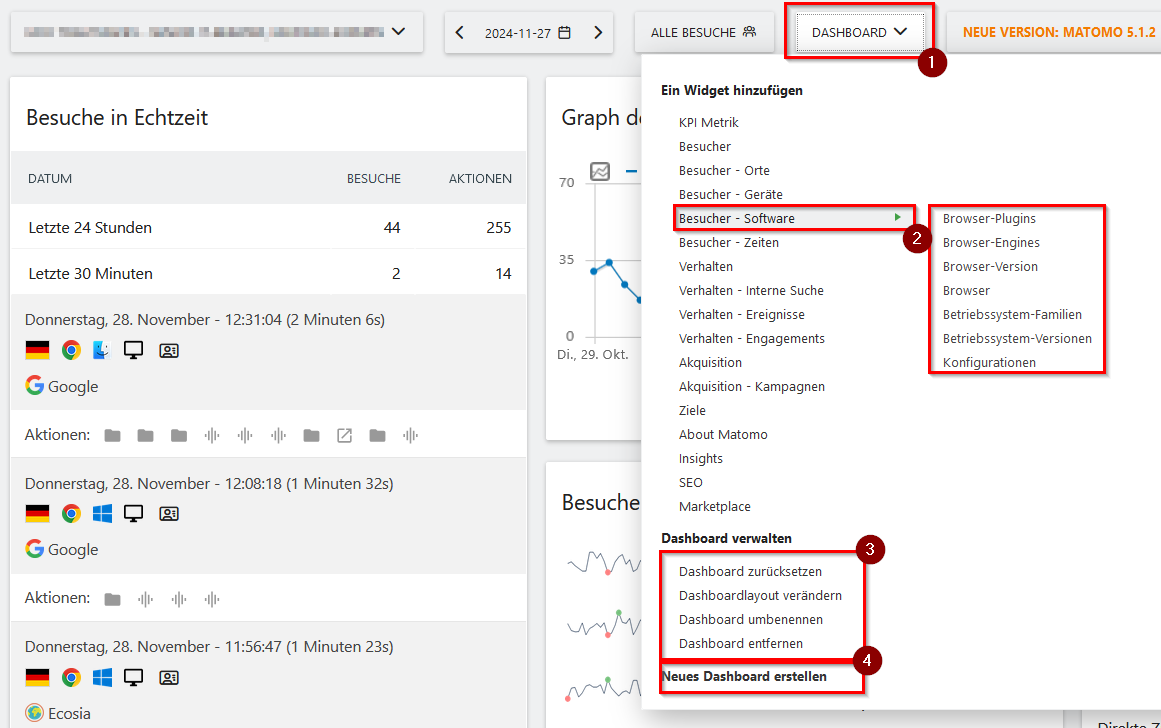Click Dashboardlayout verändern
The height and width of the screenshot is (728, 1161).
pos(760,595)
